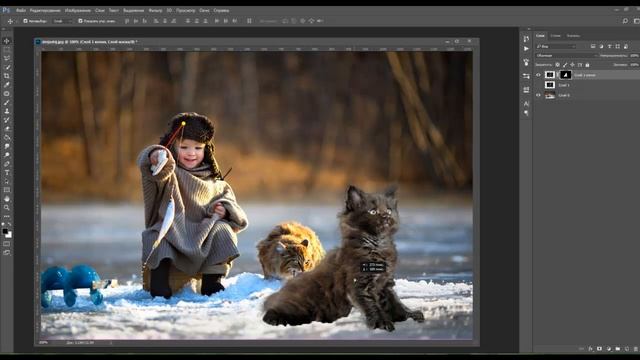Open the Файл menu

[21, 10]
